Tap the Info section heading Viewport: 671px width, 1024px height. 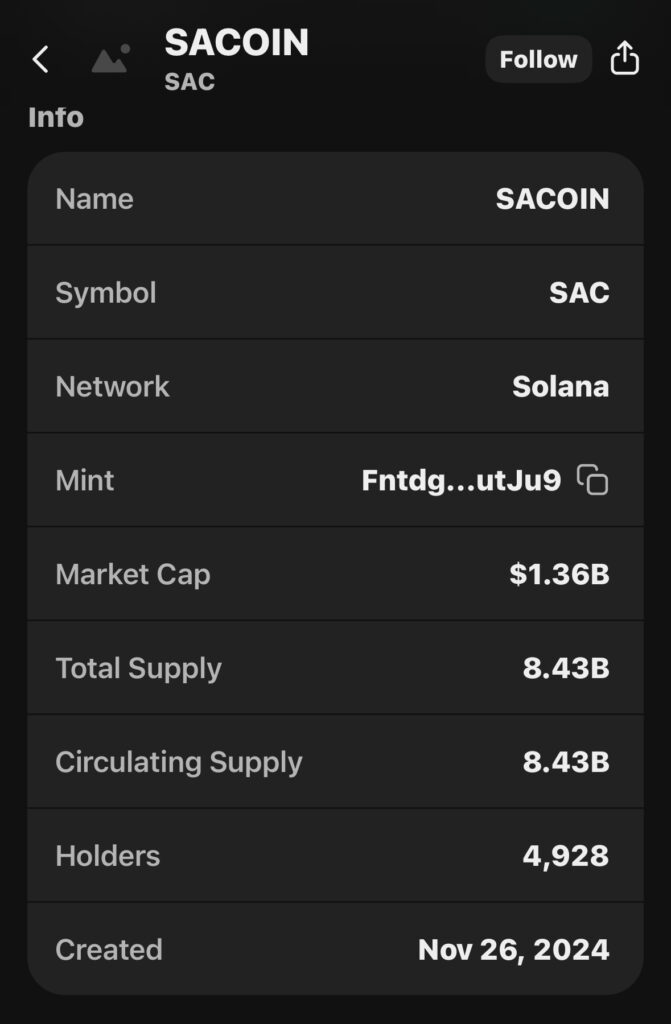(56, 117)
